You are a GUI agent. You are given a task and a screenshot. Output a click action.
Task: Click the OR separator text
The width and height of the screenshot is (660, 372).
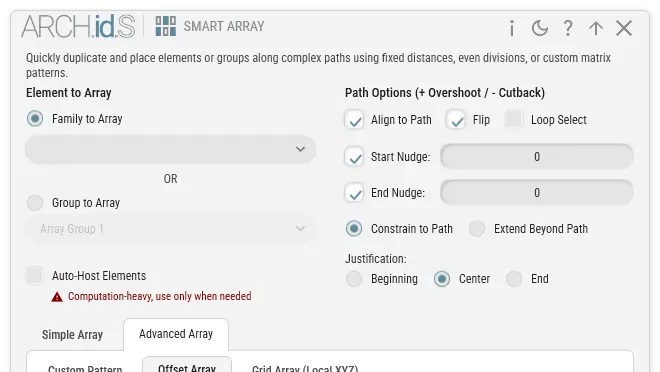pos(170,179)
